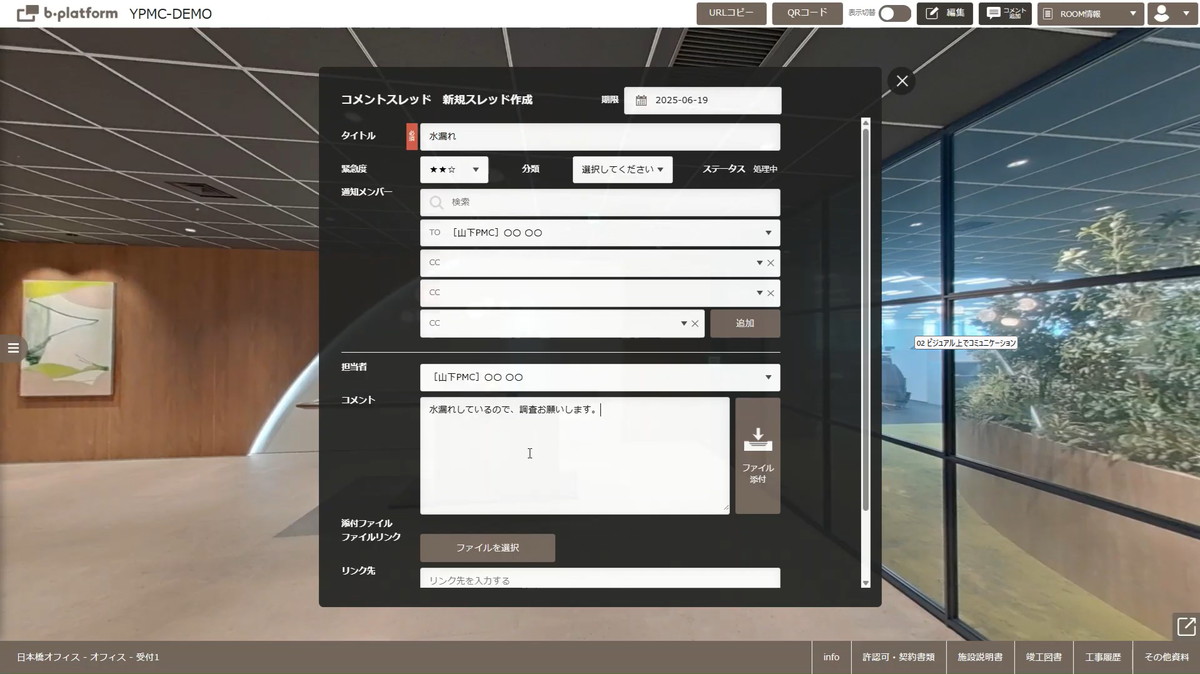Click the 期限 date field 2025-06-19
1200x674 pixels.
pos(702,101)
